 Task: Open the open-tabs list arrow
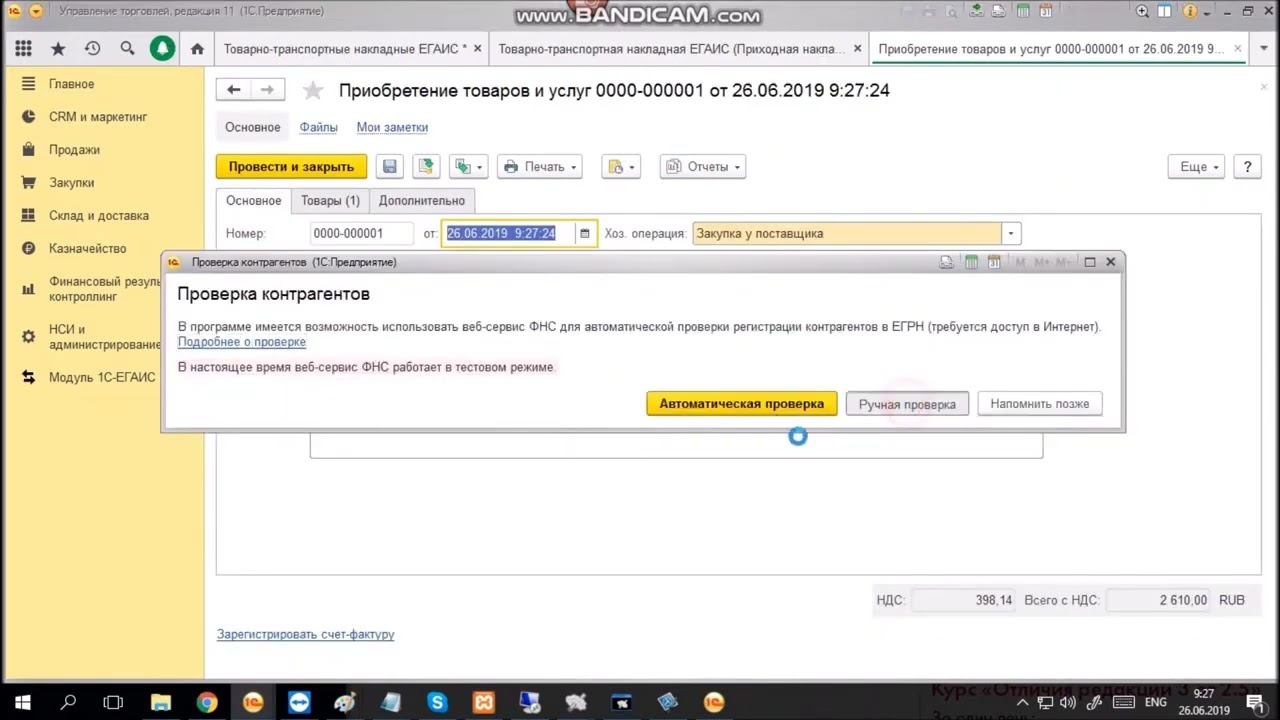point(1266,48)
